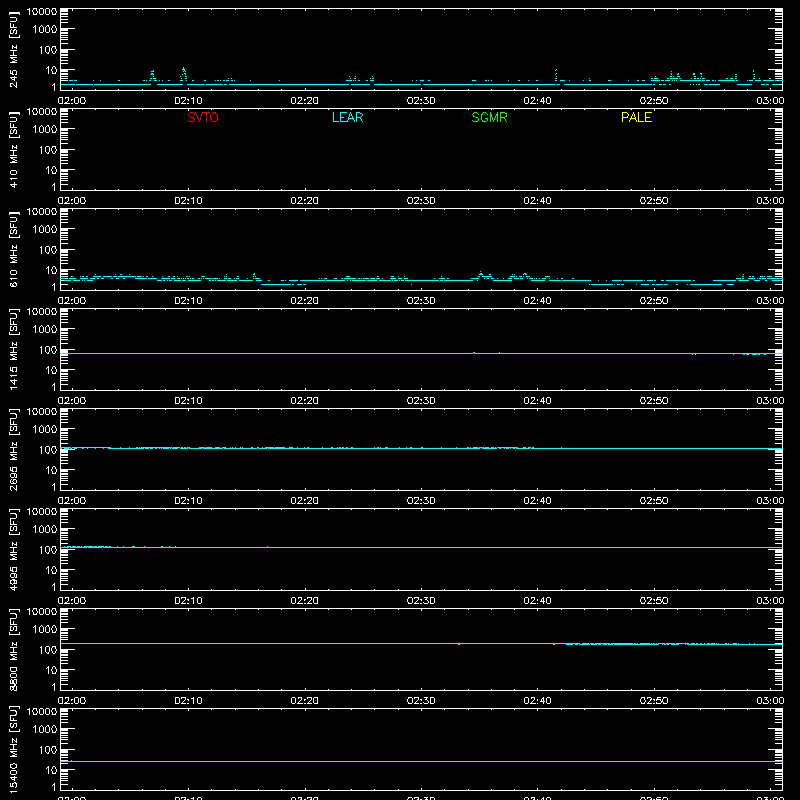This screenshot has width=800, height=800.
Task: Select the 1415 MHz [SFU] axis title
Action: tap(13, 349)
